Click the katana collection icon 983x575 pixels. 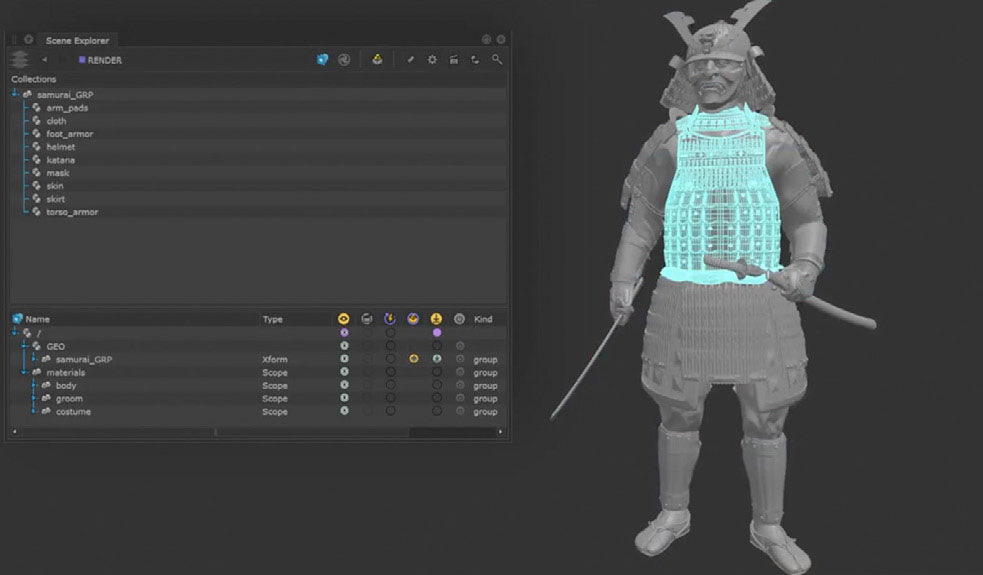click(36, 160)
